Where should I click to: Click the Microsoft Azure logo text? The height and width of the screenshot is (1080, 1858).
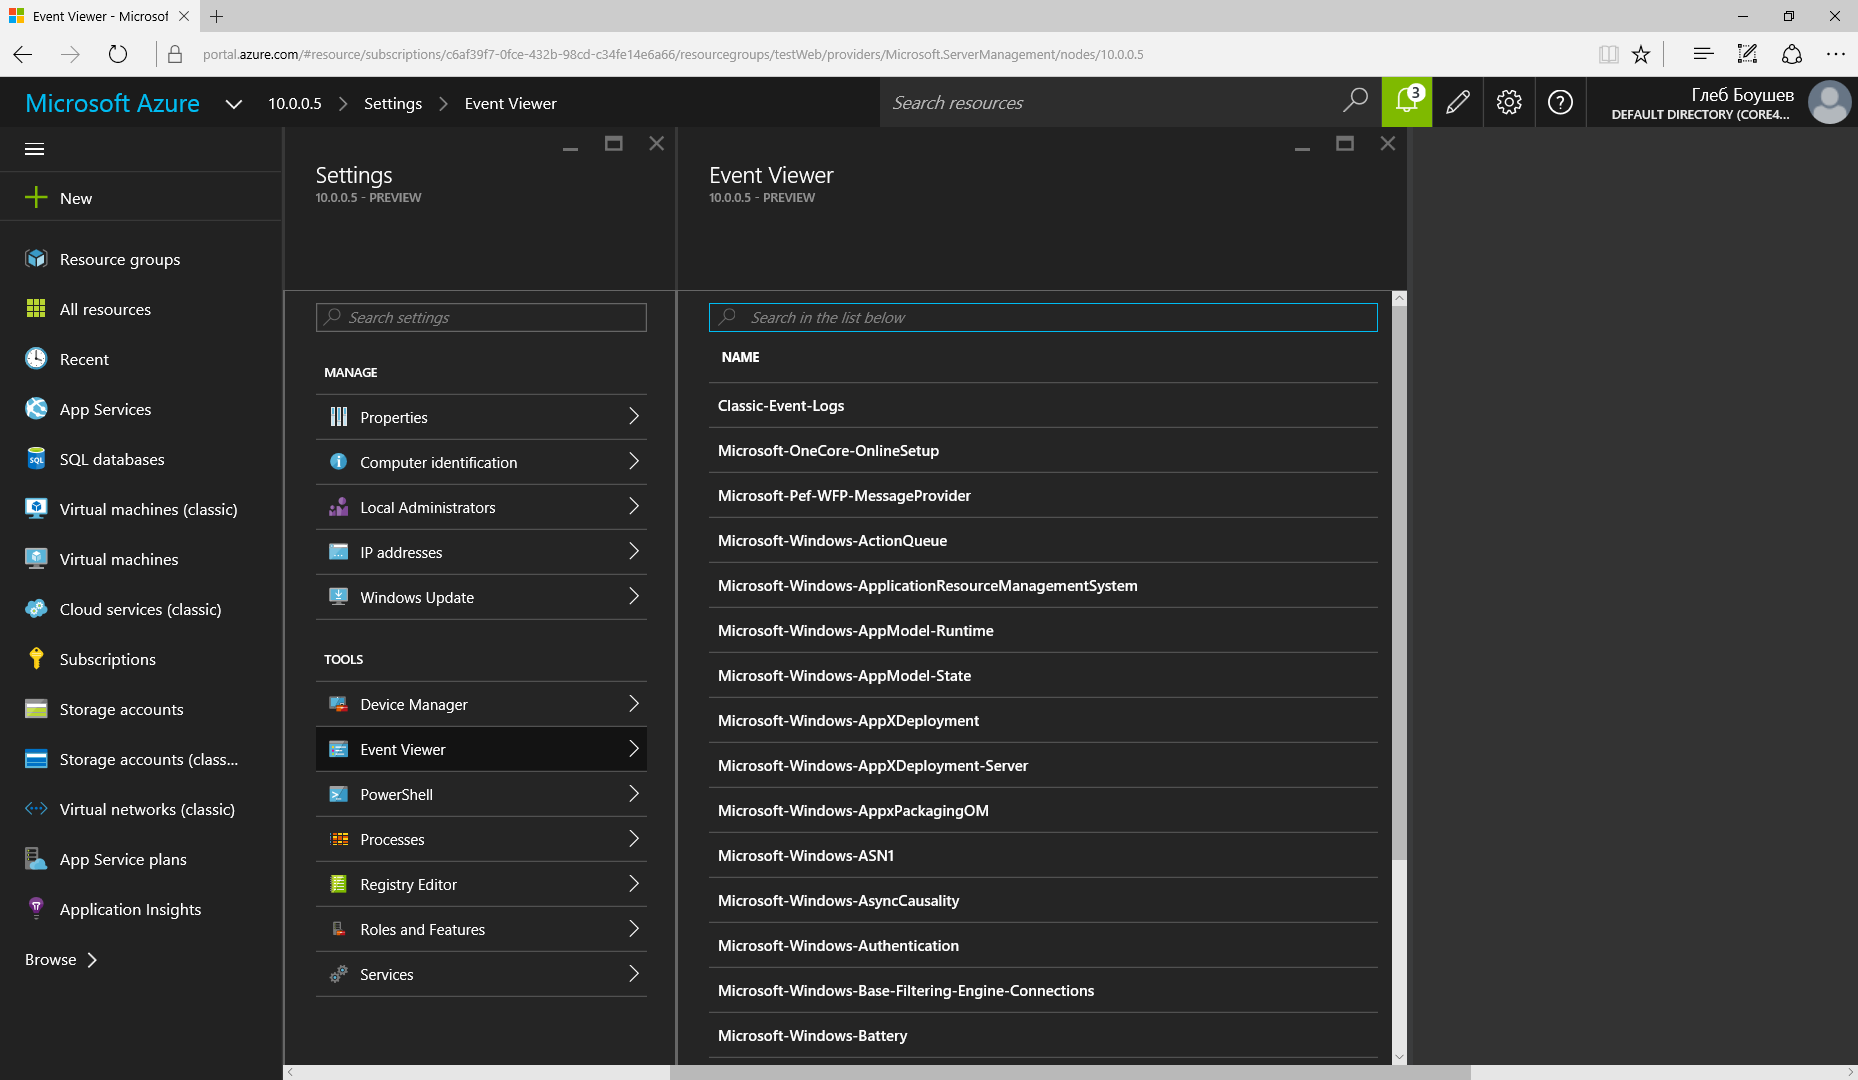pyautogui.click(x=112, y=103)
